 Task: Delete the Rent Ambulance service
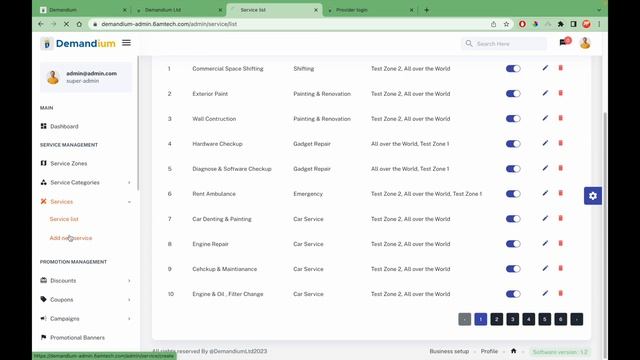pyautogui.click(x=560, y=193)
